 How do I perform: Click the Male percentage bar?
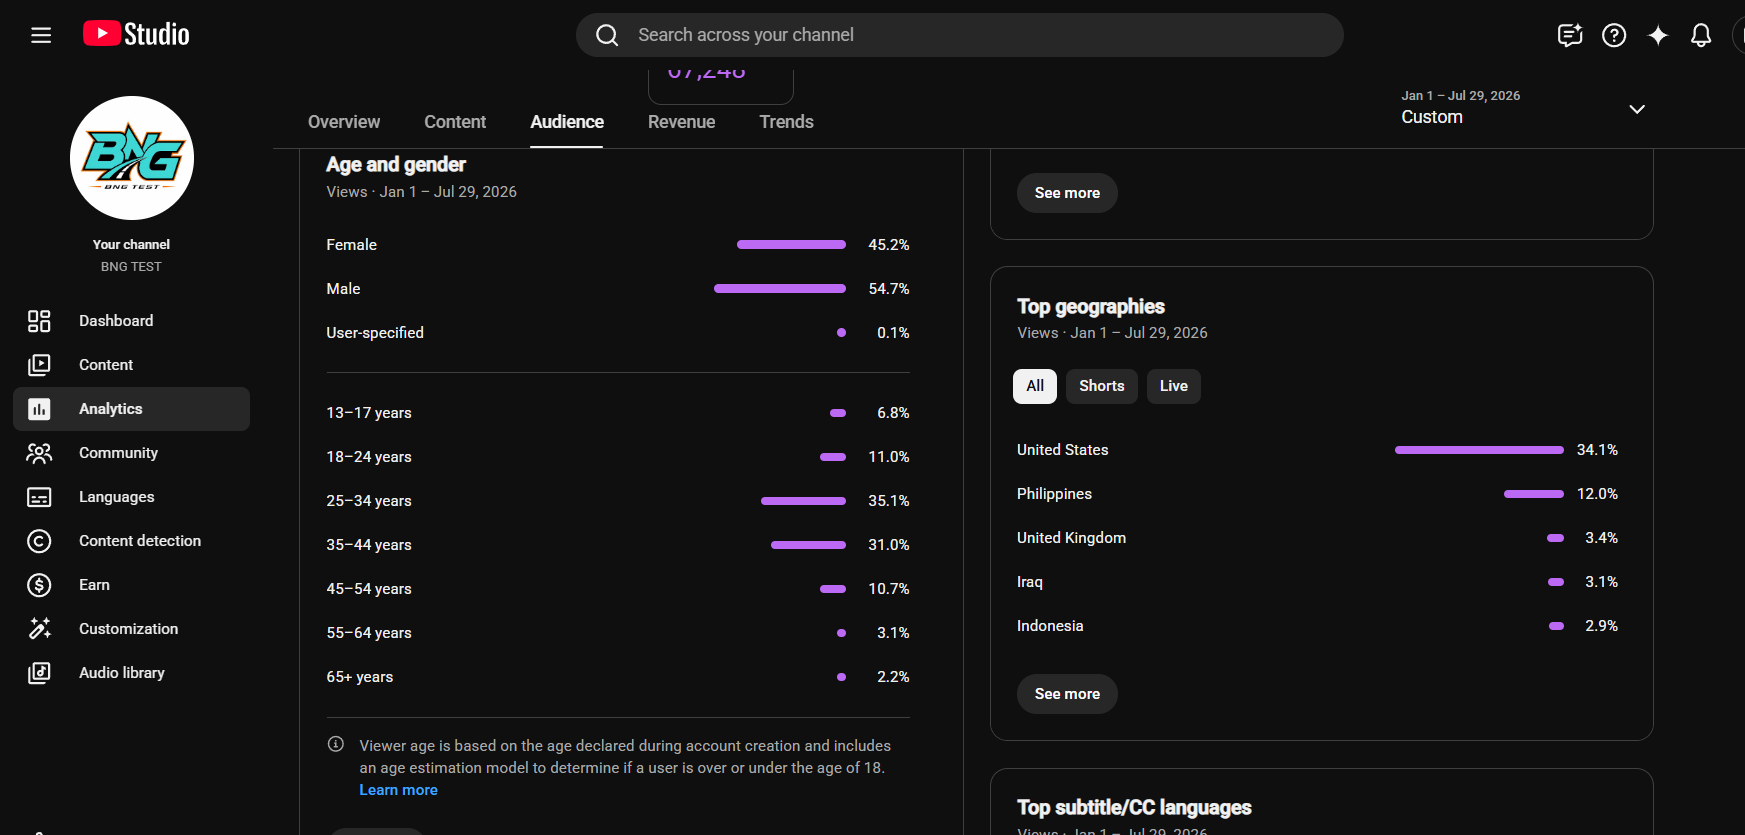pos(780,289)
